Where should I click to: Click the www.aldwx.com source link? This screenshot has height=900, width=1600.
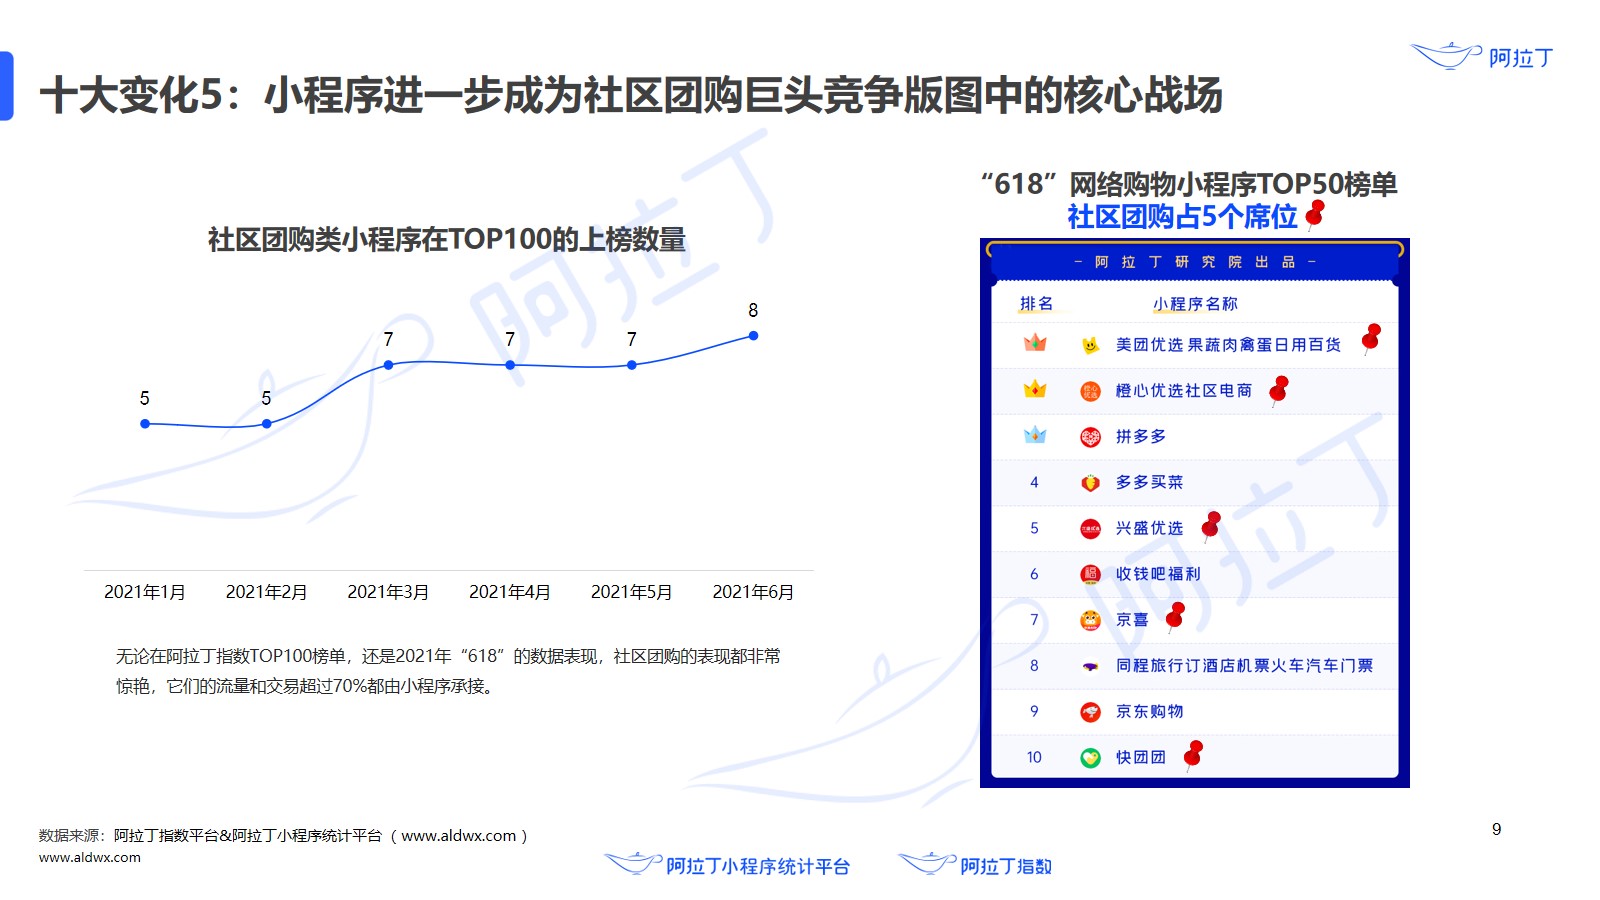click(90, 857)
